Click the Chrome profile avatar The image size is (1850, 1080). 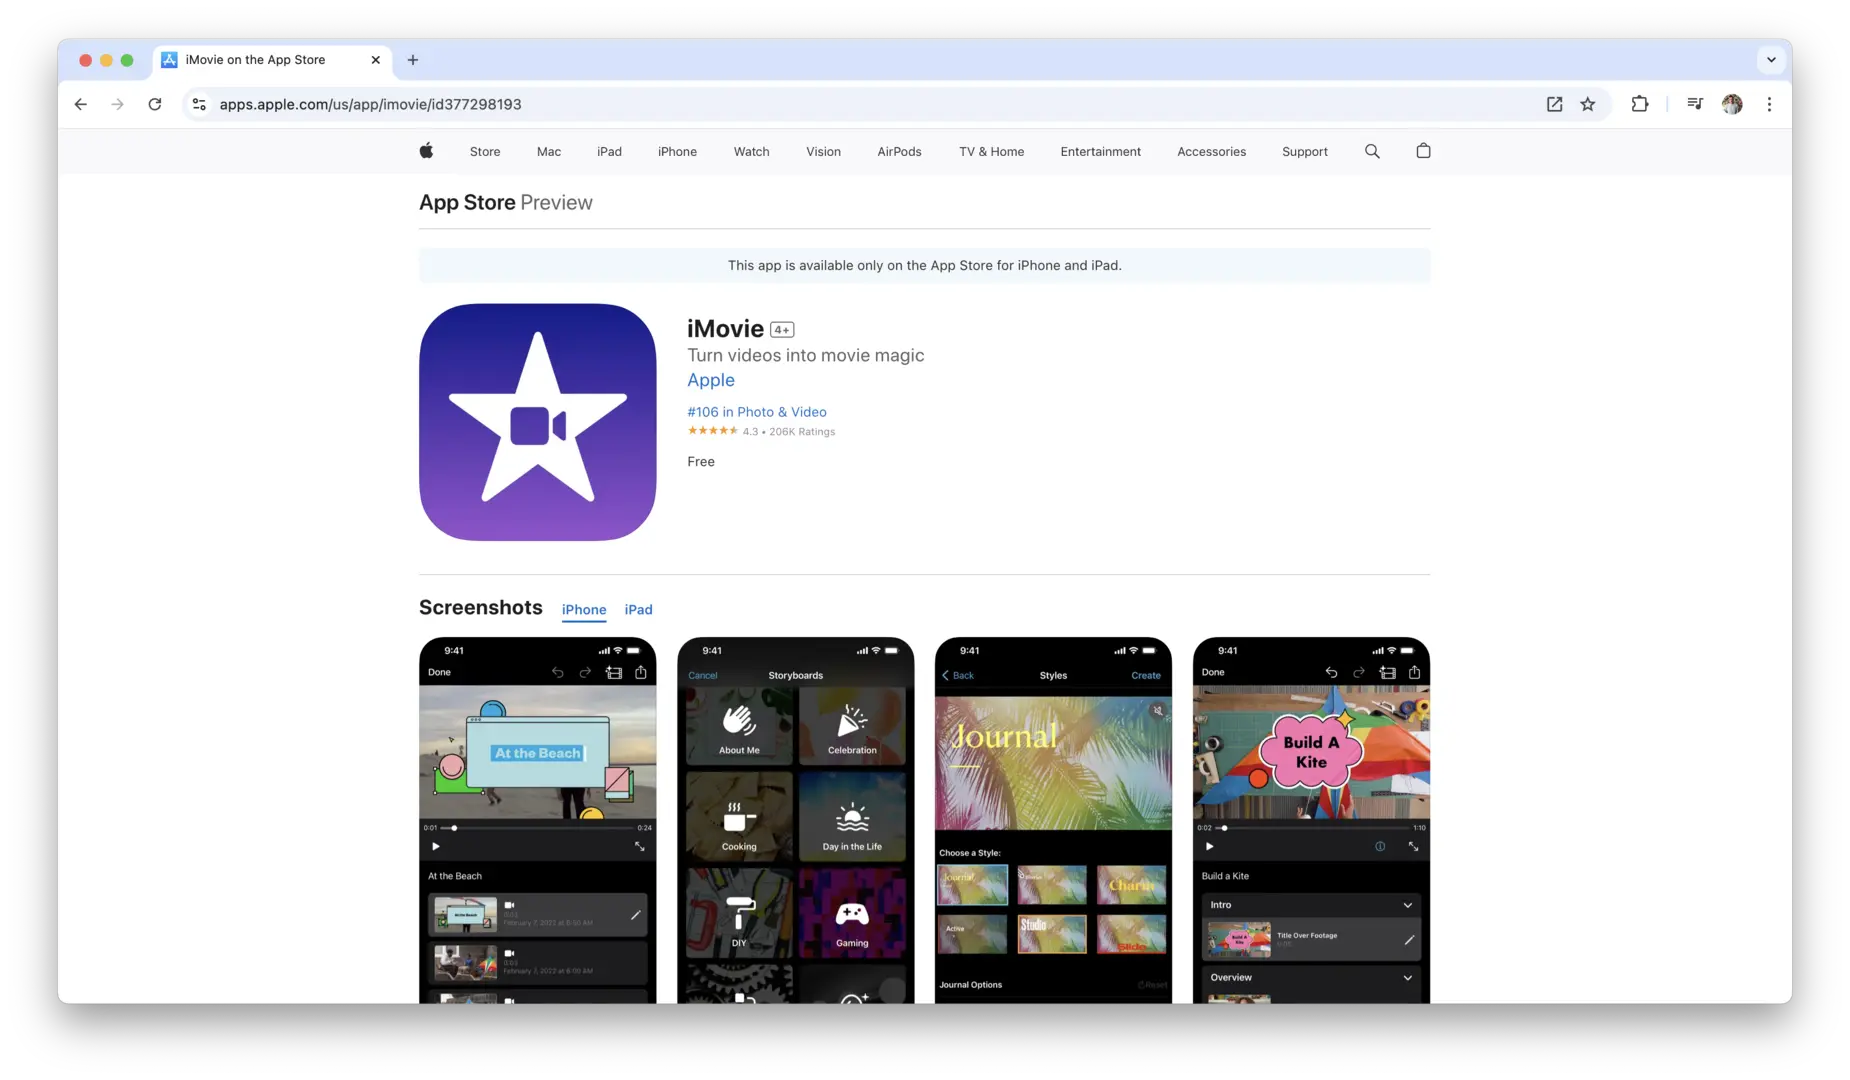click(1732, 104)
